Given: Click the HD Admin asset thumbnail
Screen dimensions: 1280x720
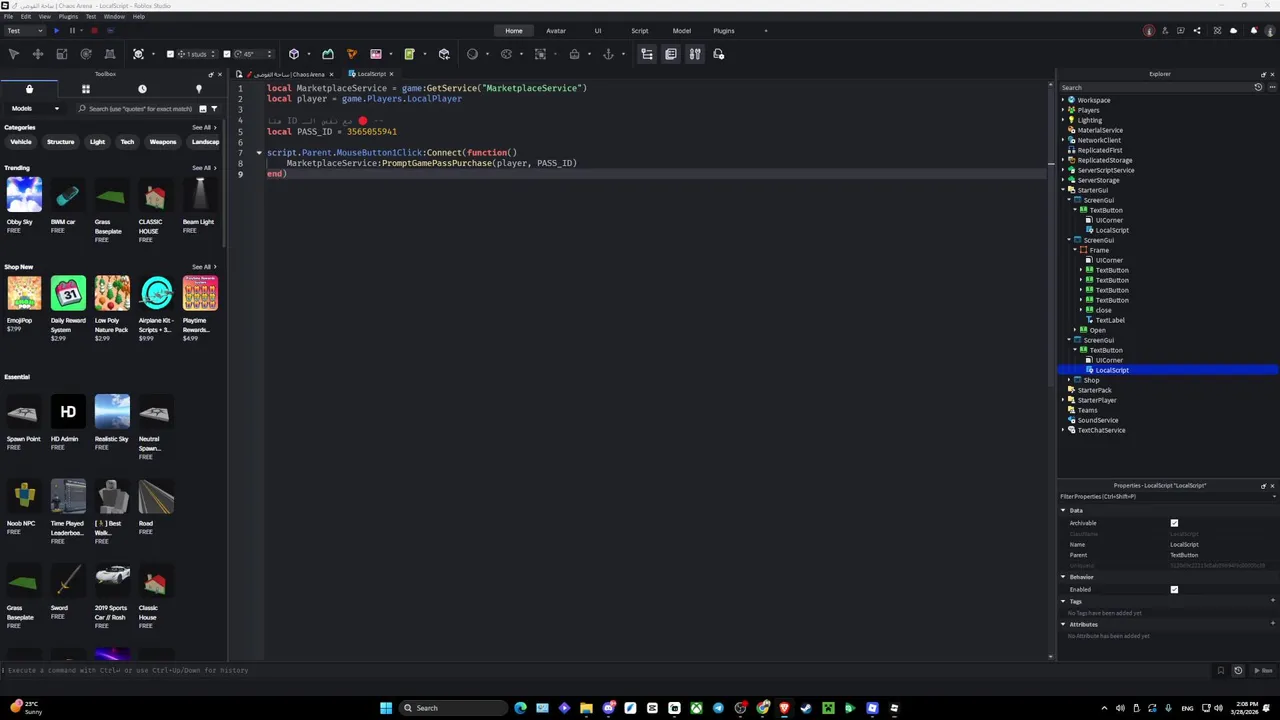Looking at the screenshot, I should click(68, 412).
